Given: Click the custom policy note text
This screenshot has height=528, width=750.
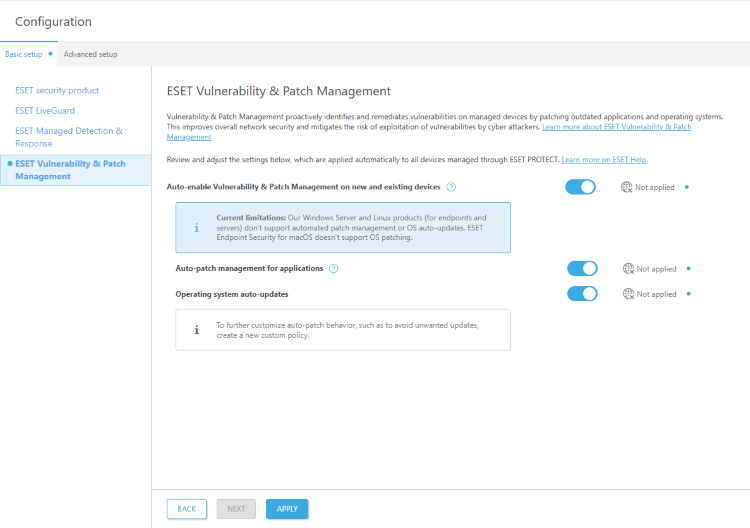Looking at the screenshot, I should click(x=347, y=330).
